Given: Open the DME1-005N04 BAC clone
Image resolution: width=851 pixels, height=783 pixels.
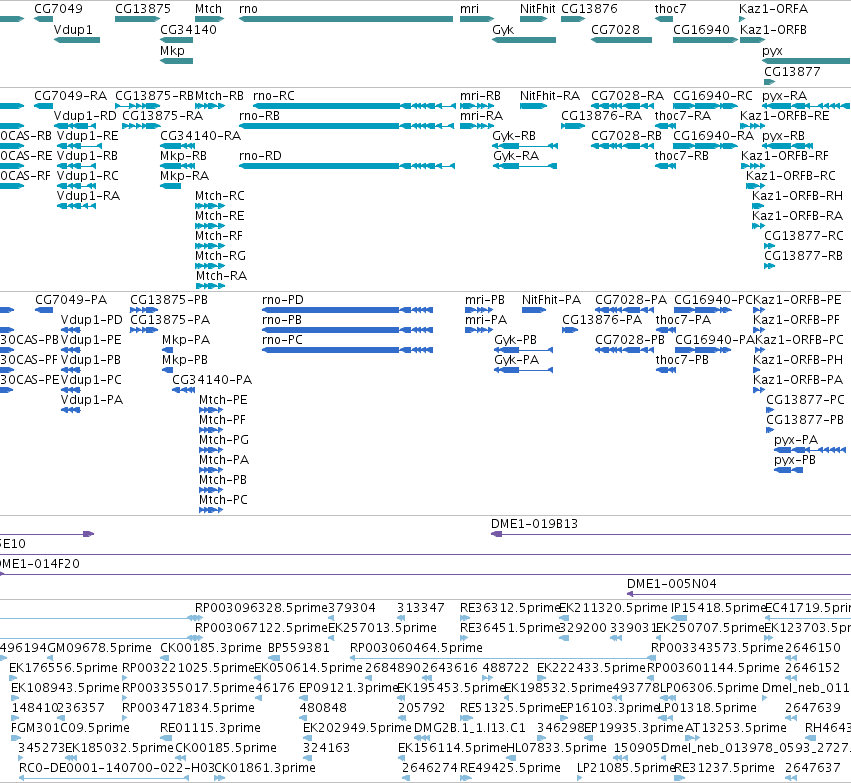Looking at the screenshot, I should (739, 594).
